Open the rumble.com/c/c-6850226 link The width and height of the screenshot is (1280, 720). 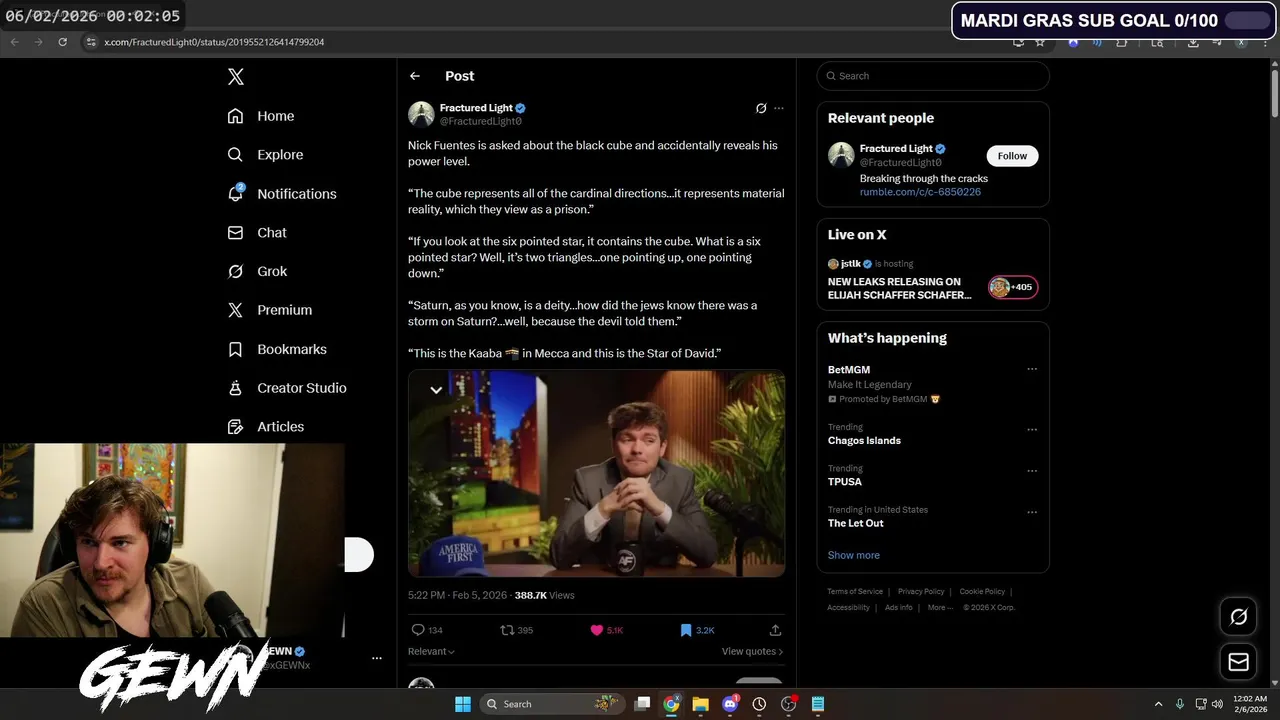(920, 192)
